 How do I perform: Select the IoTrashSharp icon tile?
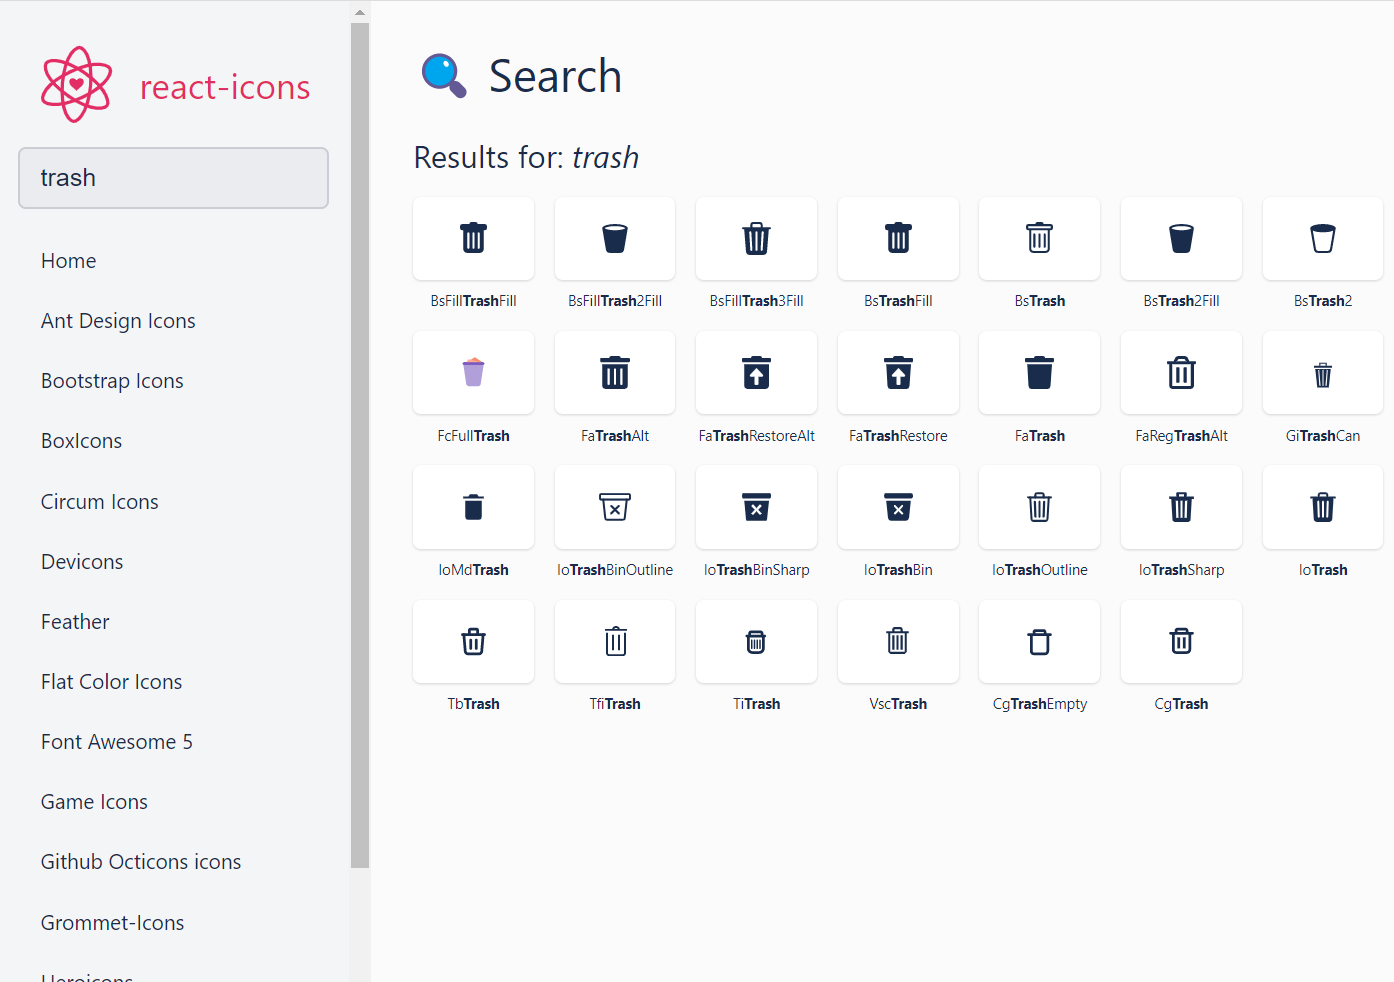point(1182,507)
